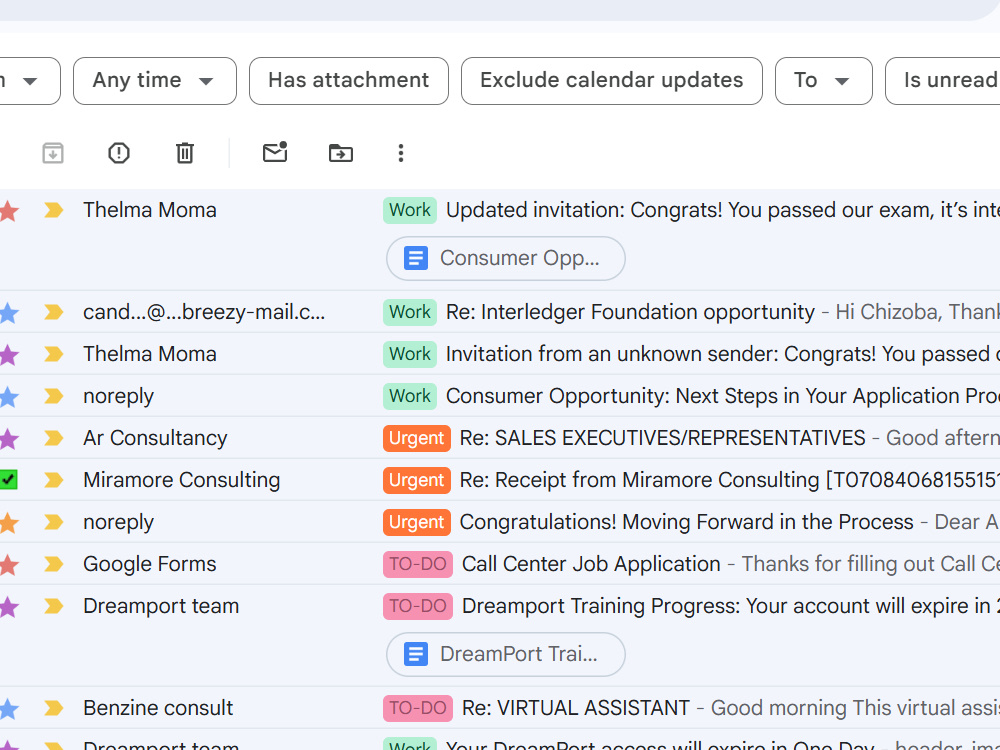Click TO-DO label on Call Center Job Application

(x=418, y=564)
